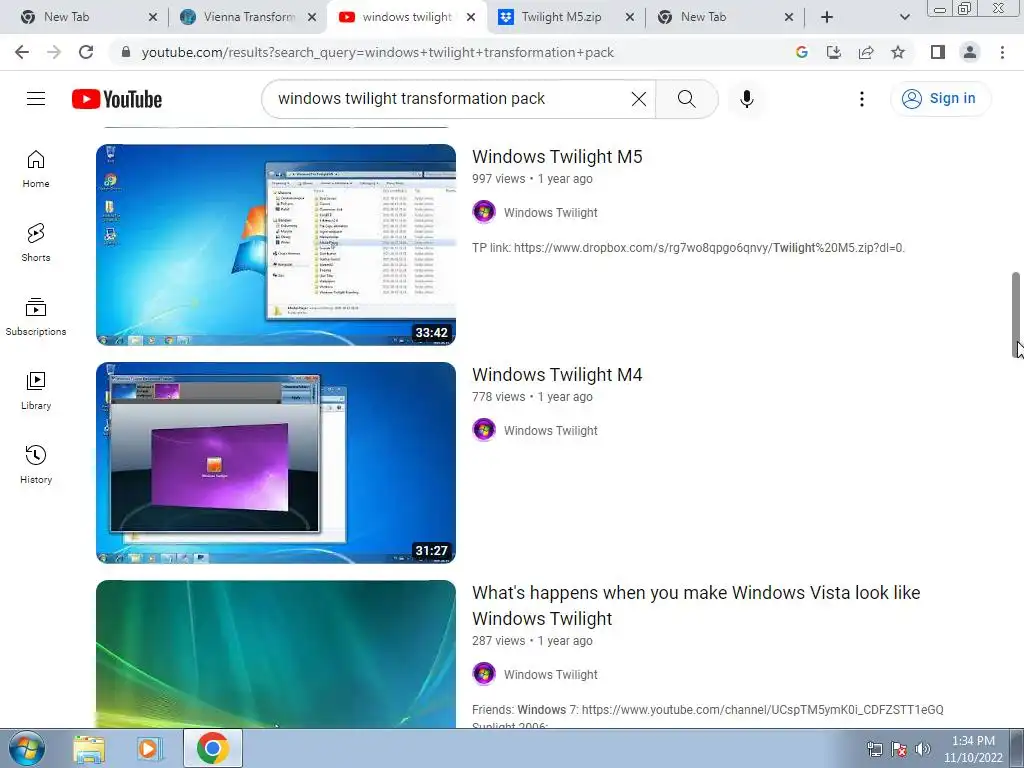Close the Twilight M5.zip tab
Viewport: 1024px width, 768px height.
[x=630, y=17]
